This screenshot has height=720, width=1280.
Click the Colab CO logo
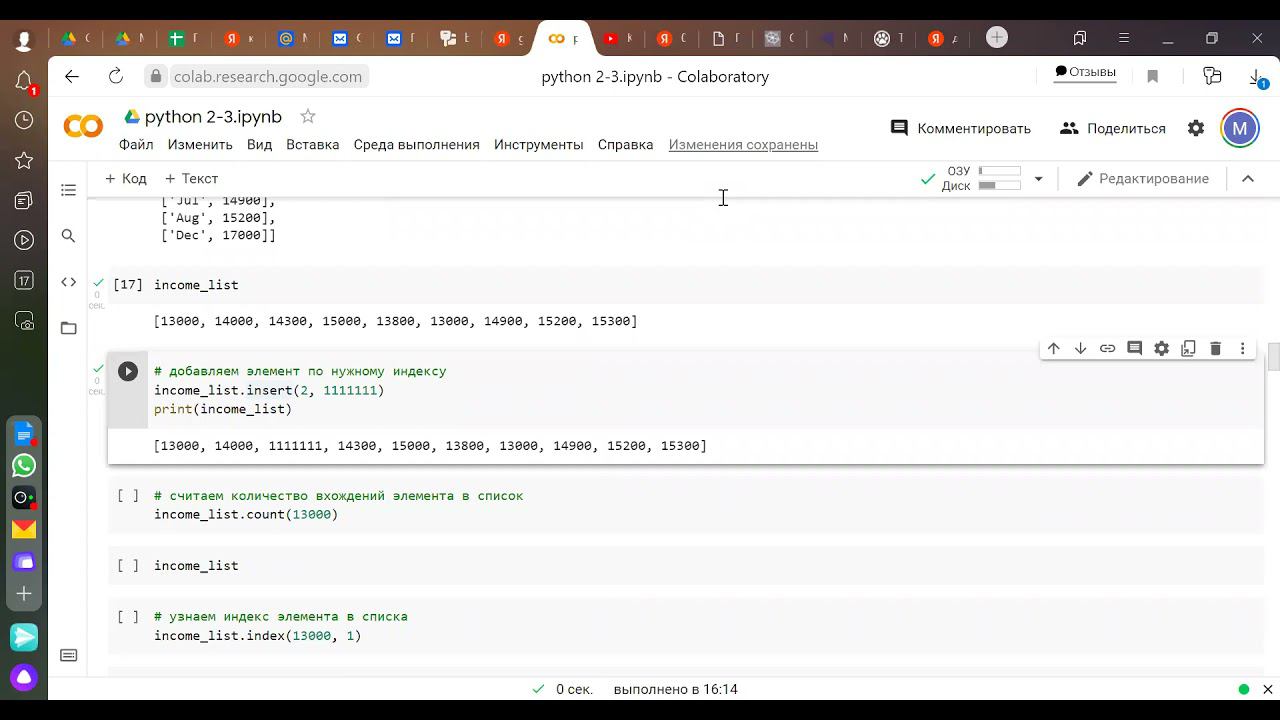[83, 127]
